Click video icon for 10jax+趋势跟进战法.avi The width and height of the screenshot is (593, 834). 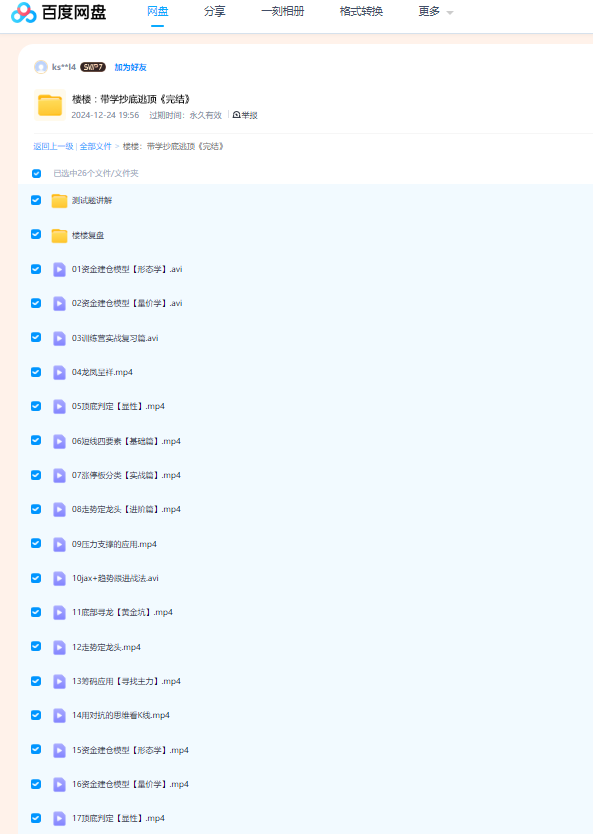pyautogui.click(x=59, y=578)
